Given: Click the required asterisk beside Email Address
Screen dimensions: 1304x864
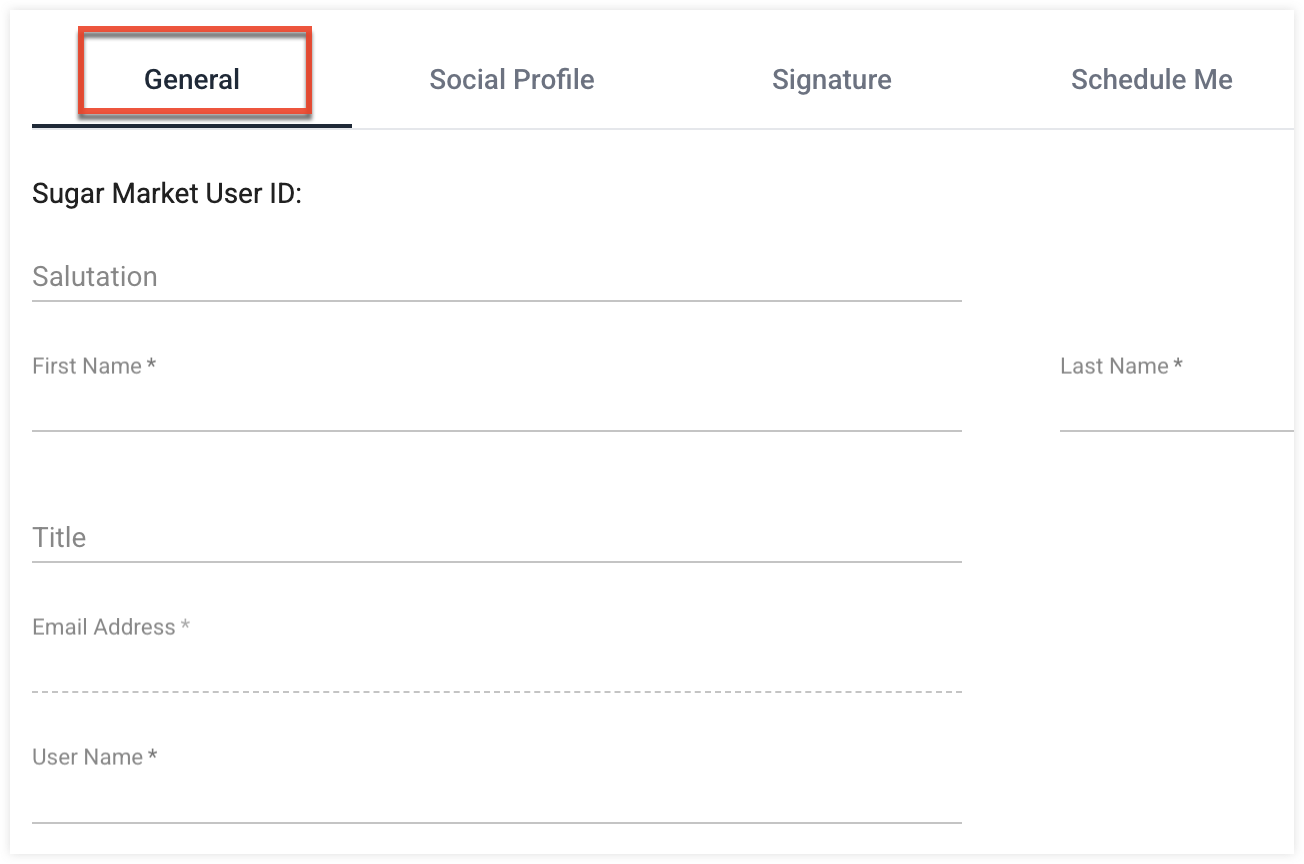Looking at the screenshot, I should [x=185, y=625].
